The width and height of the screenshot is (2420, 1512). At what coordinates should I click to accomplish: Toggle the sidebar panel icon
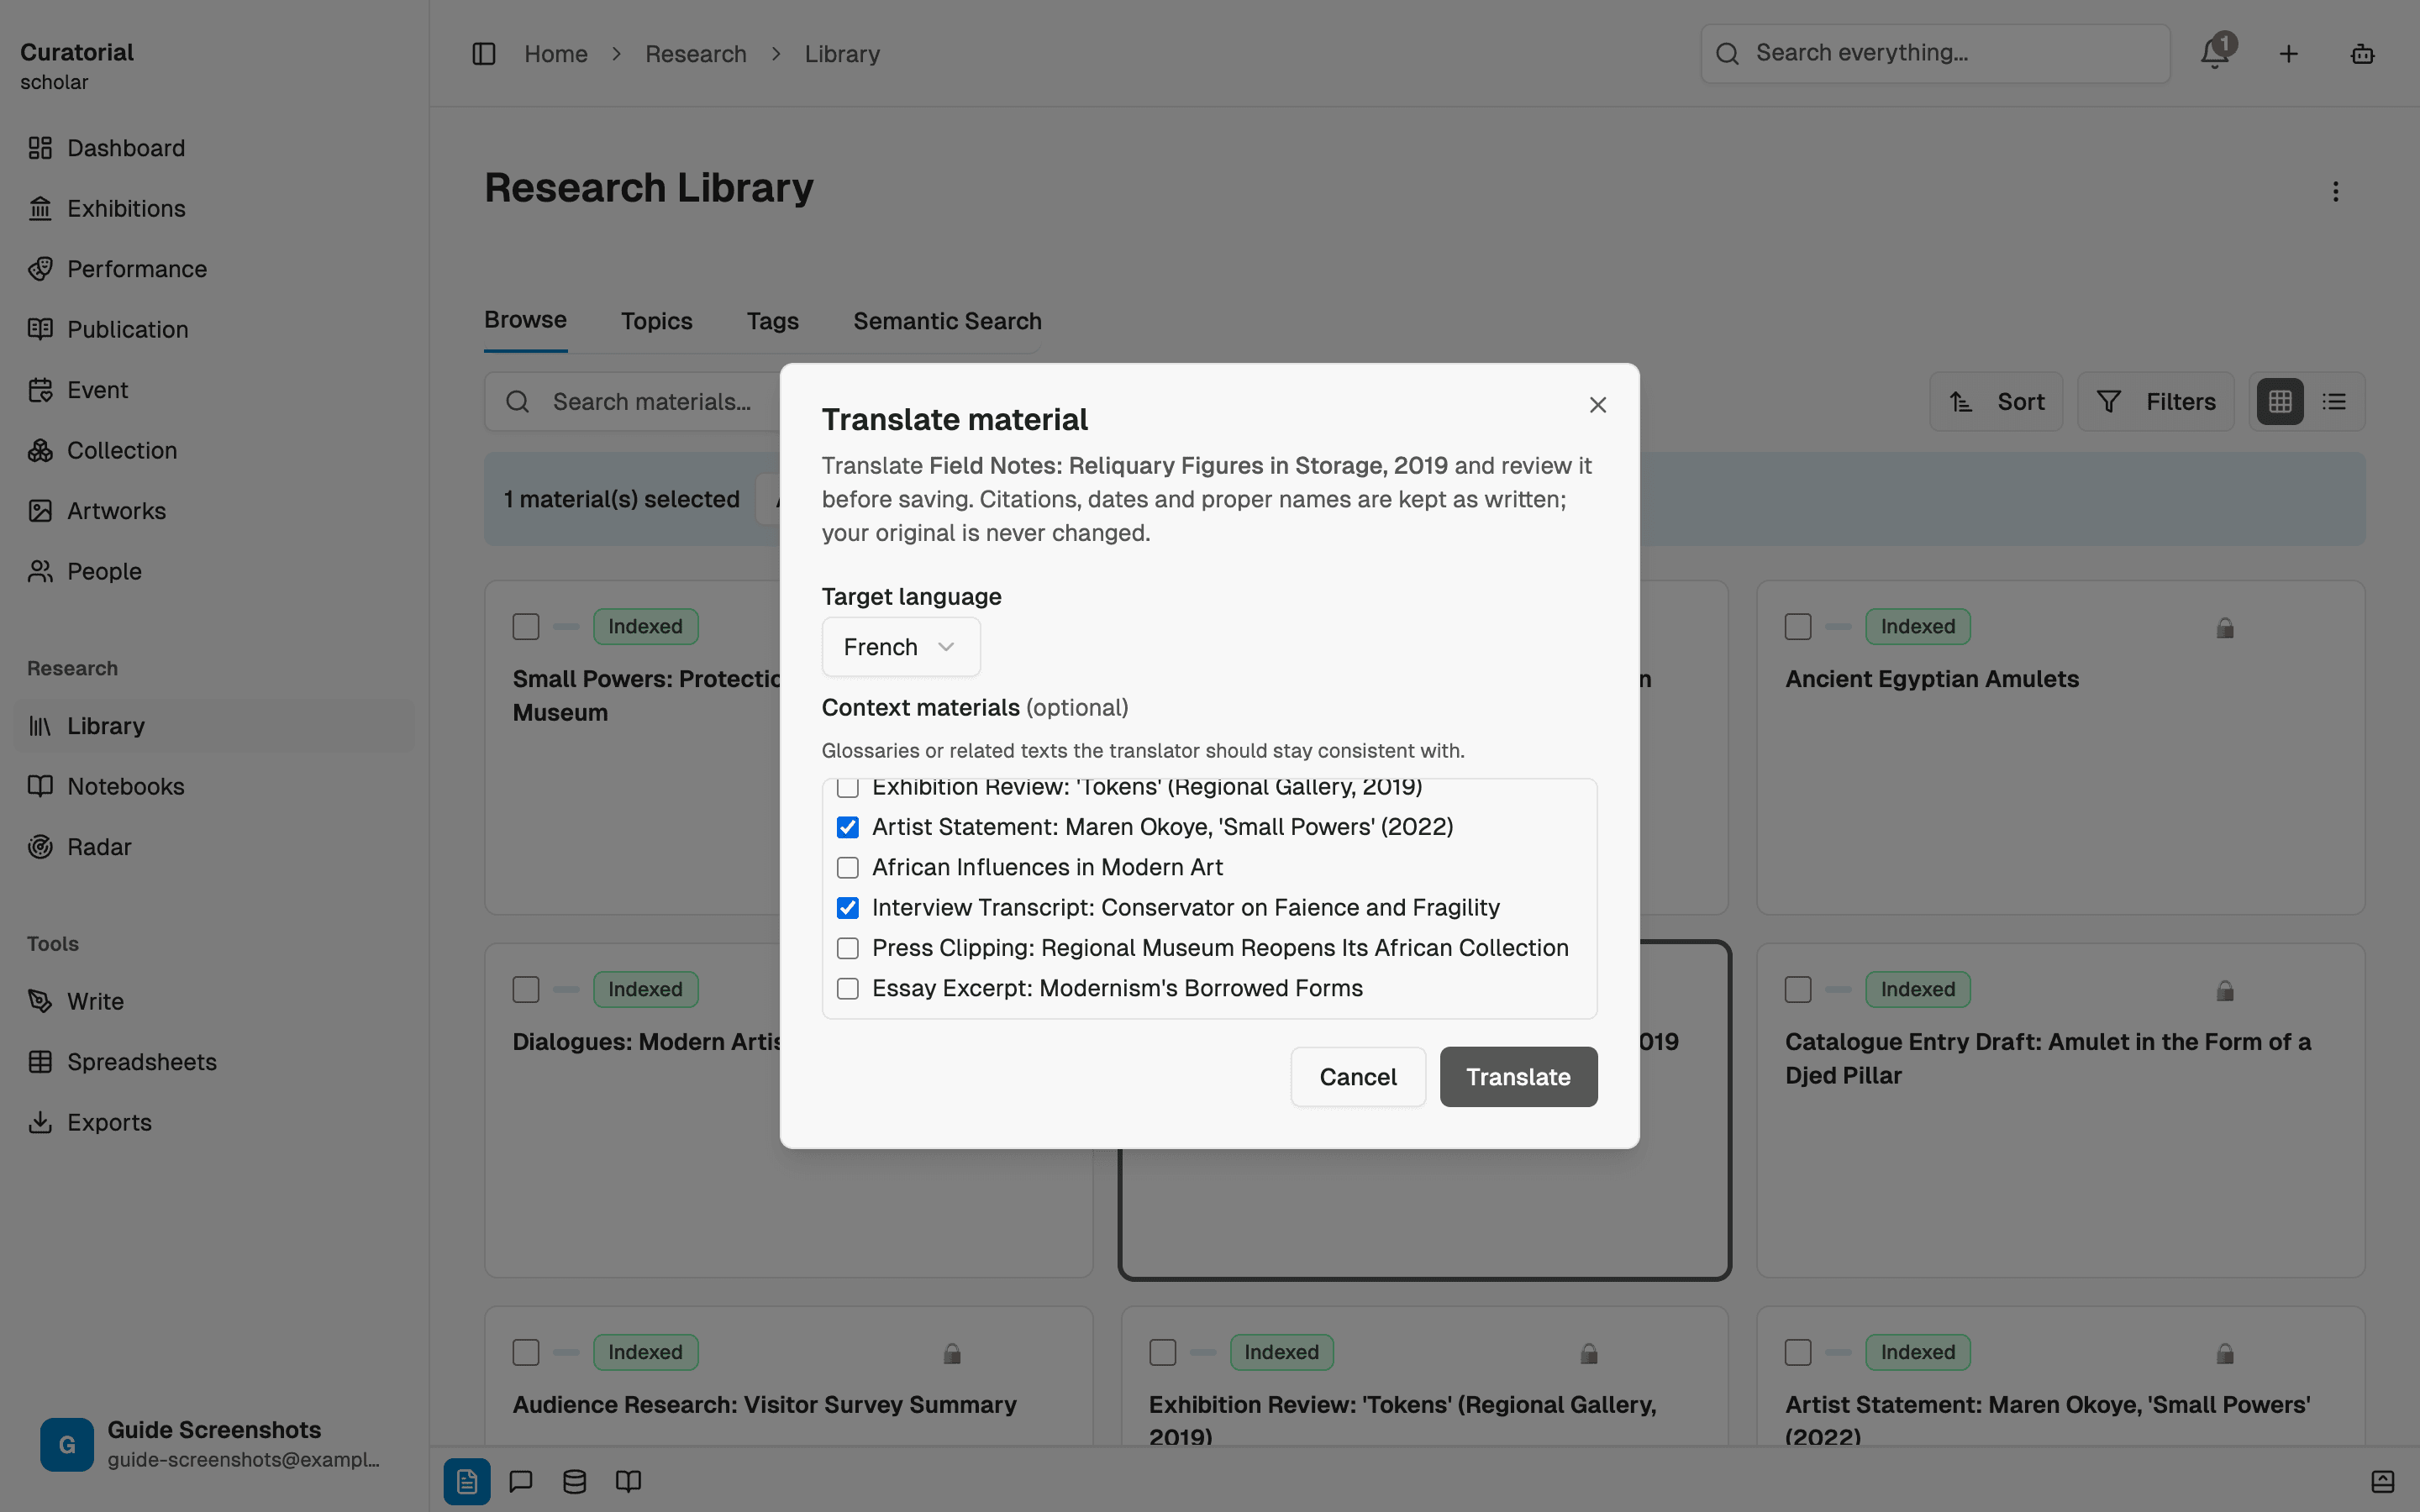[x=484, y=54]
